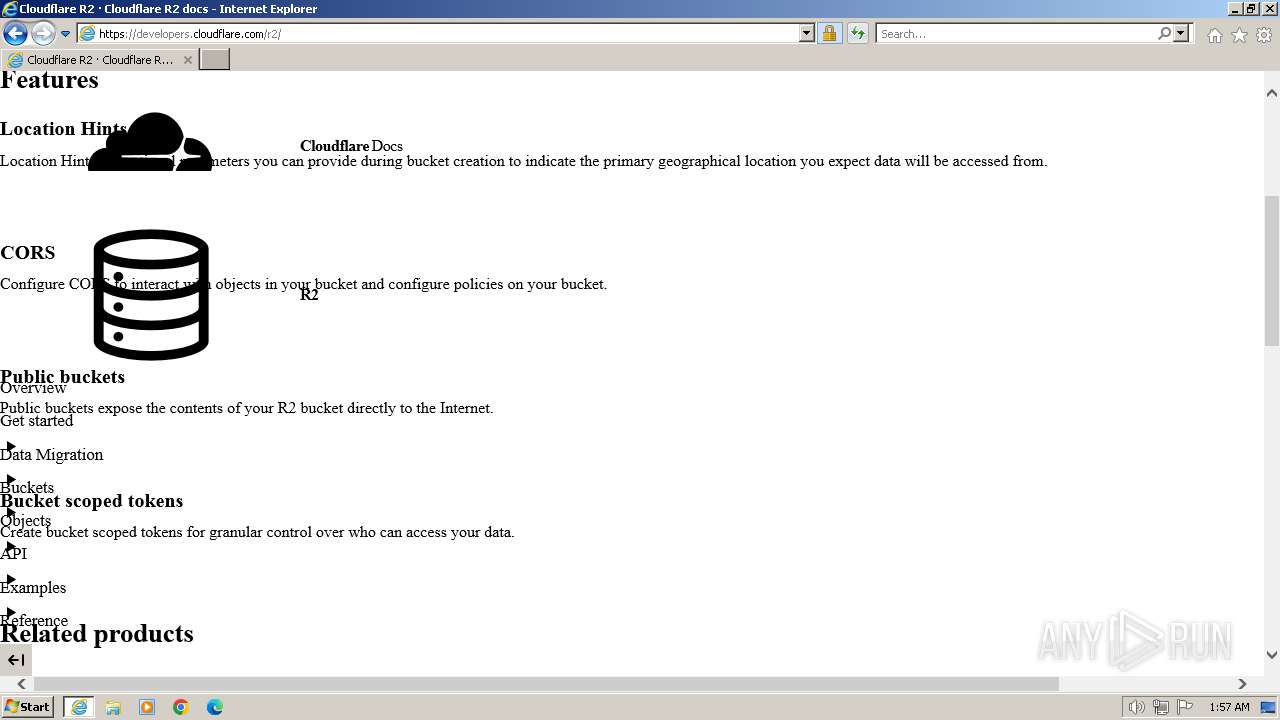This screenshot has width=1280, height=720.
Task: Expand the Data Migration section
Action: [x=11, y=446]
